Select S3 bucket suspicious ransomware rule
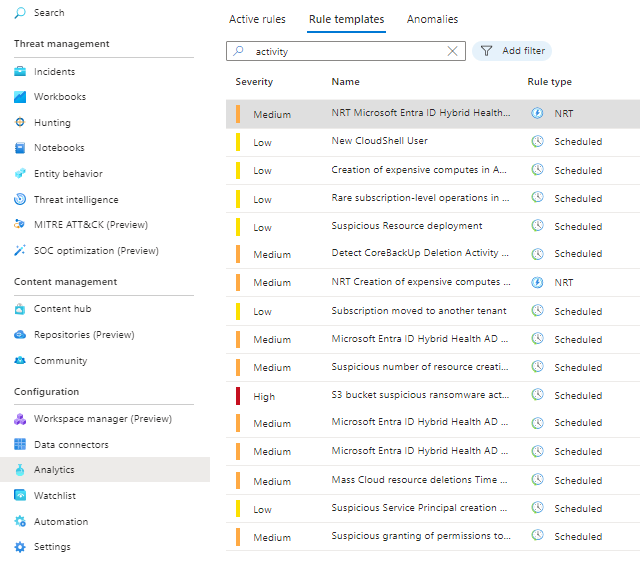 (420, 395)
